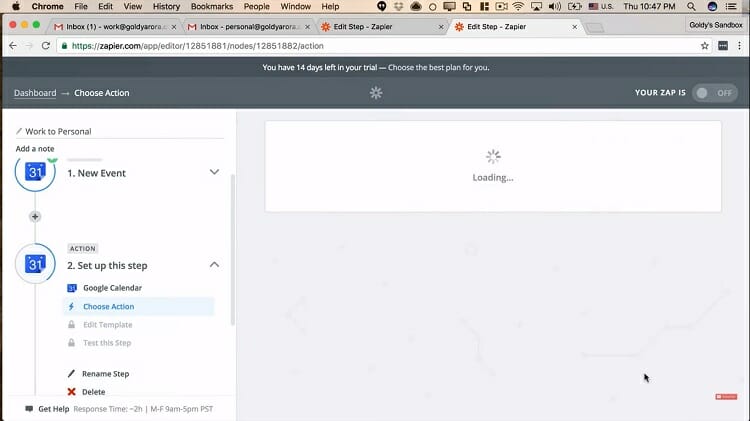Switch to the work Gmail inbox tab
Image resolution: width=750 pixels, height=421 pixels.
115,27
